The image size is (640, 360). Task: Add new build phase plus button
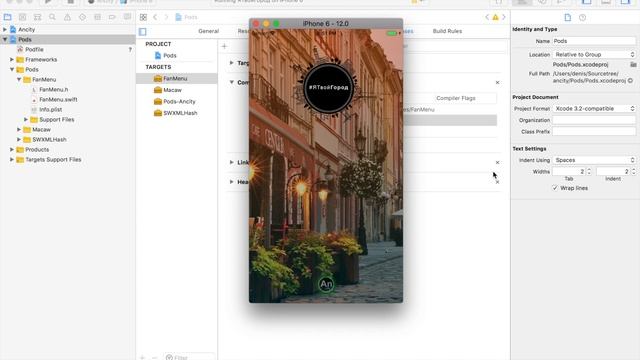click(224, 46)
